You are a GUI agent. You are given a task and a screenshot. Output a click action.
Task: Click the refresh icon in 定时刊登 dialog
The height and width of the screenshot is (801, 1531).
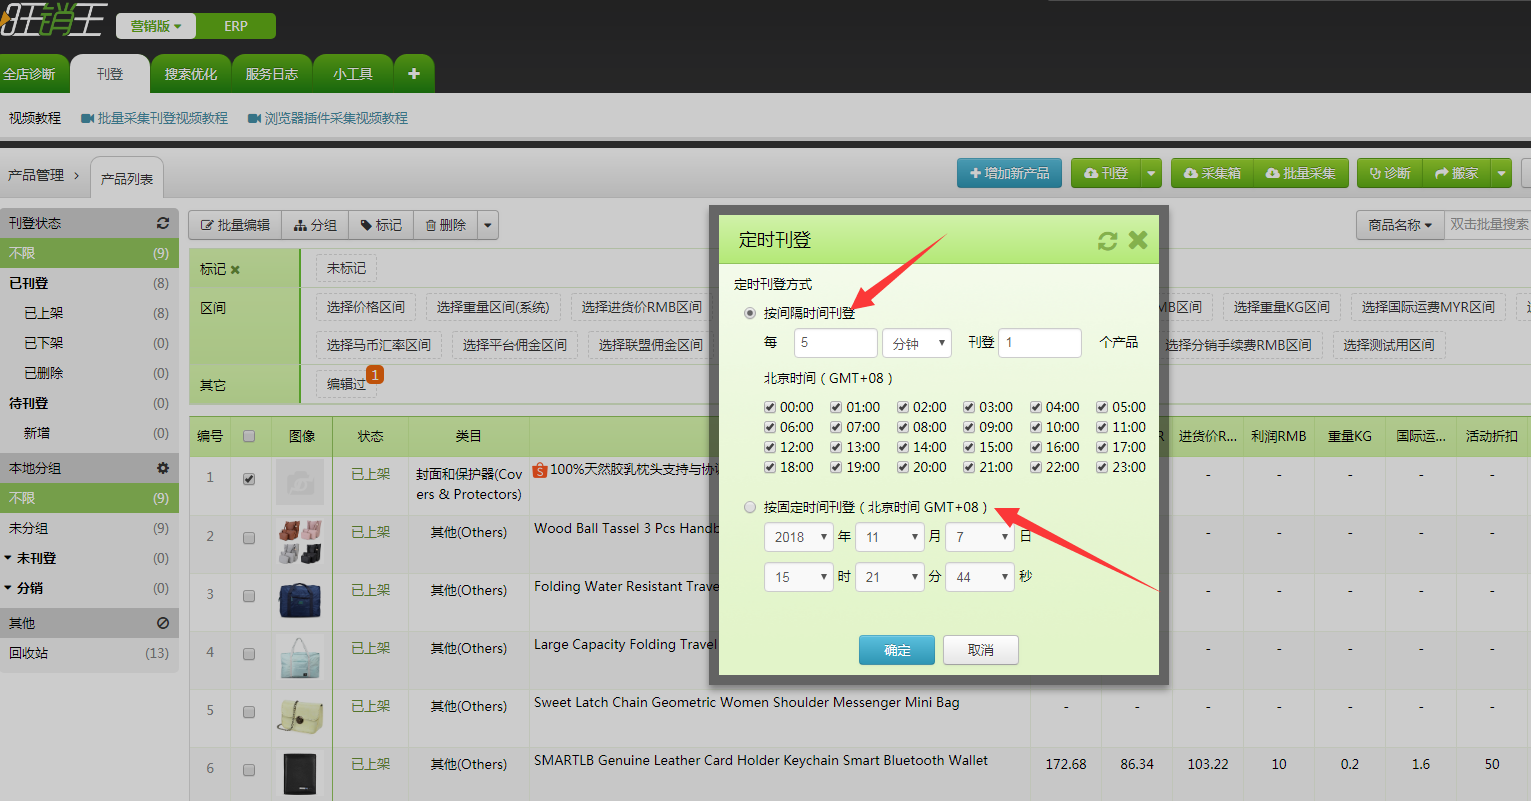(1107, 241)
